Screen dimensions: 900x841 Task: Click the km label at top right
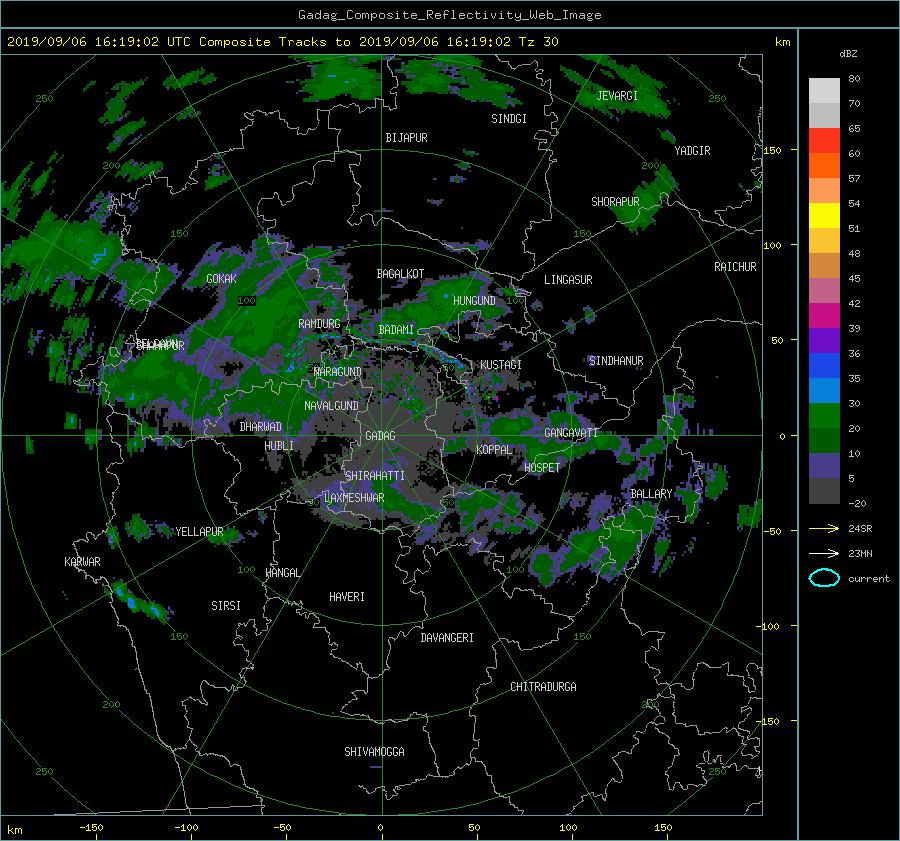[x=782, y=42]
